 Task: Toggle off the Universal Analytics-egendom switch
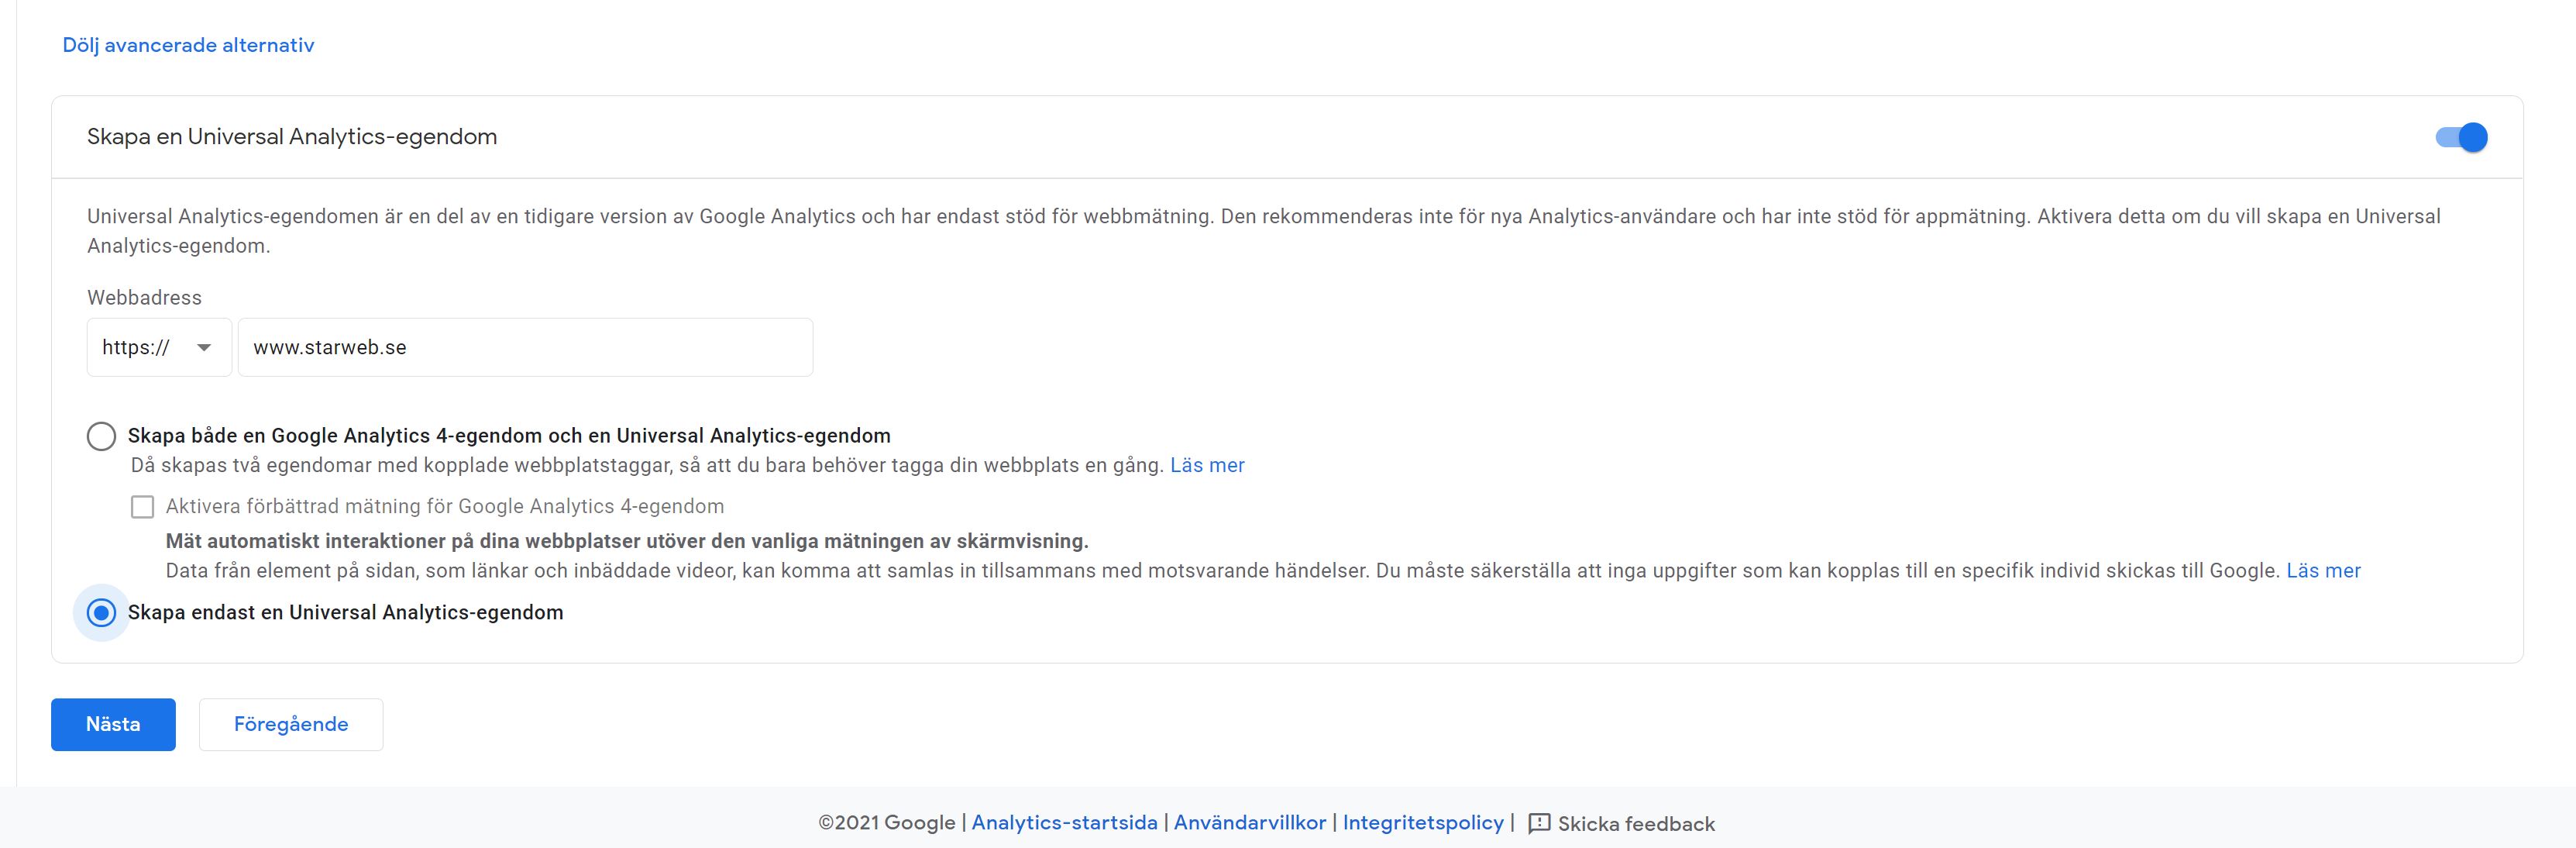2461,137
